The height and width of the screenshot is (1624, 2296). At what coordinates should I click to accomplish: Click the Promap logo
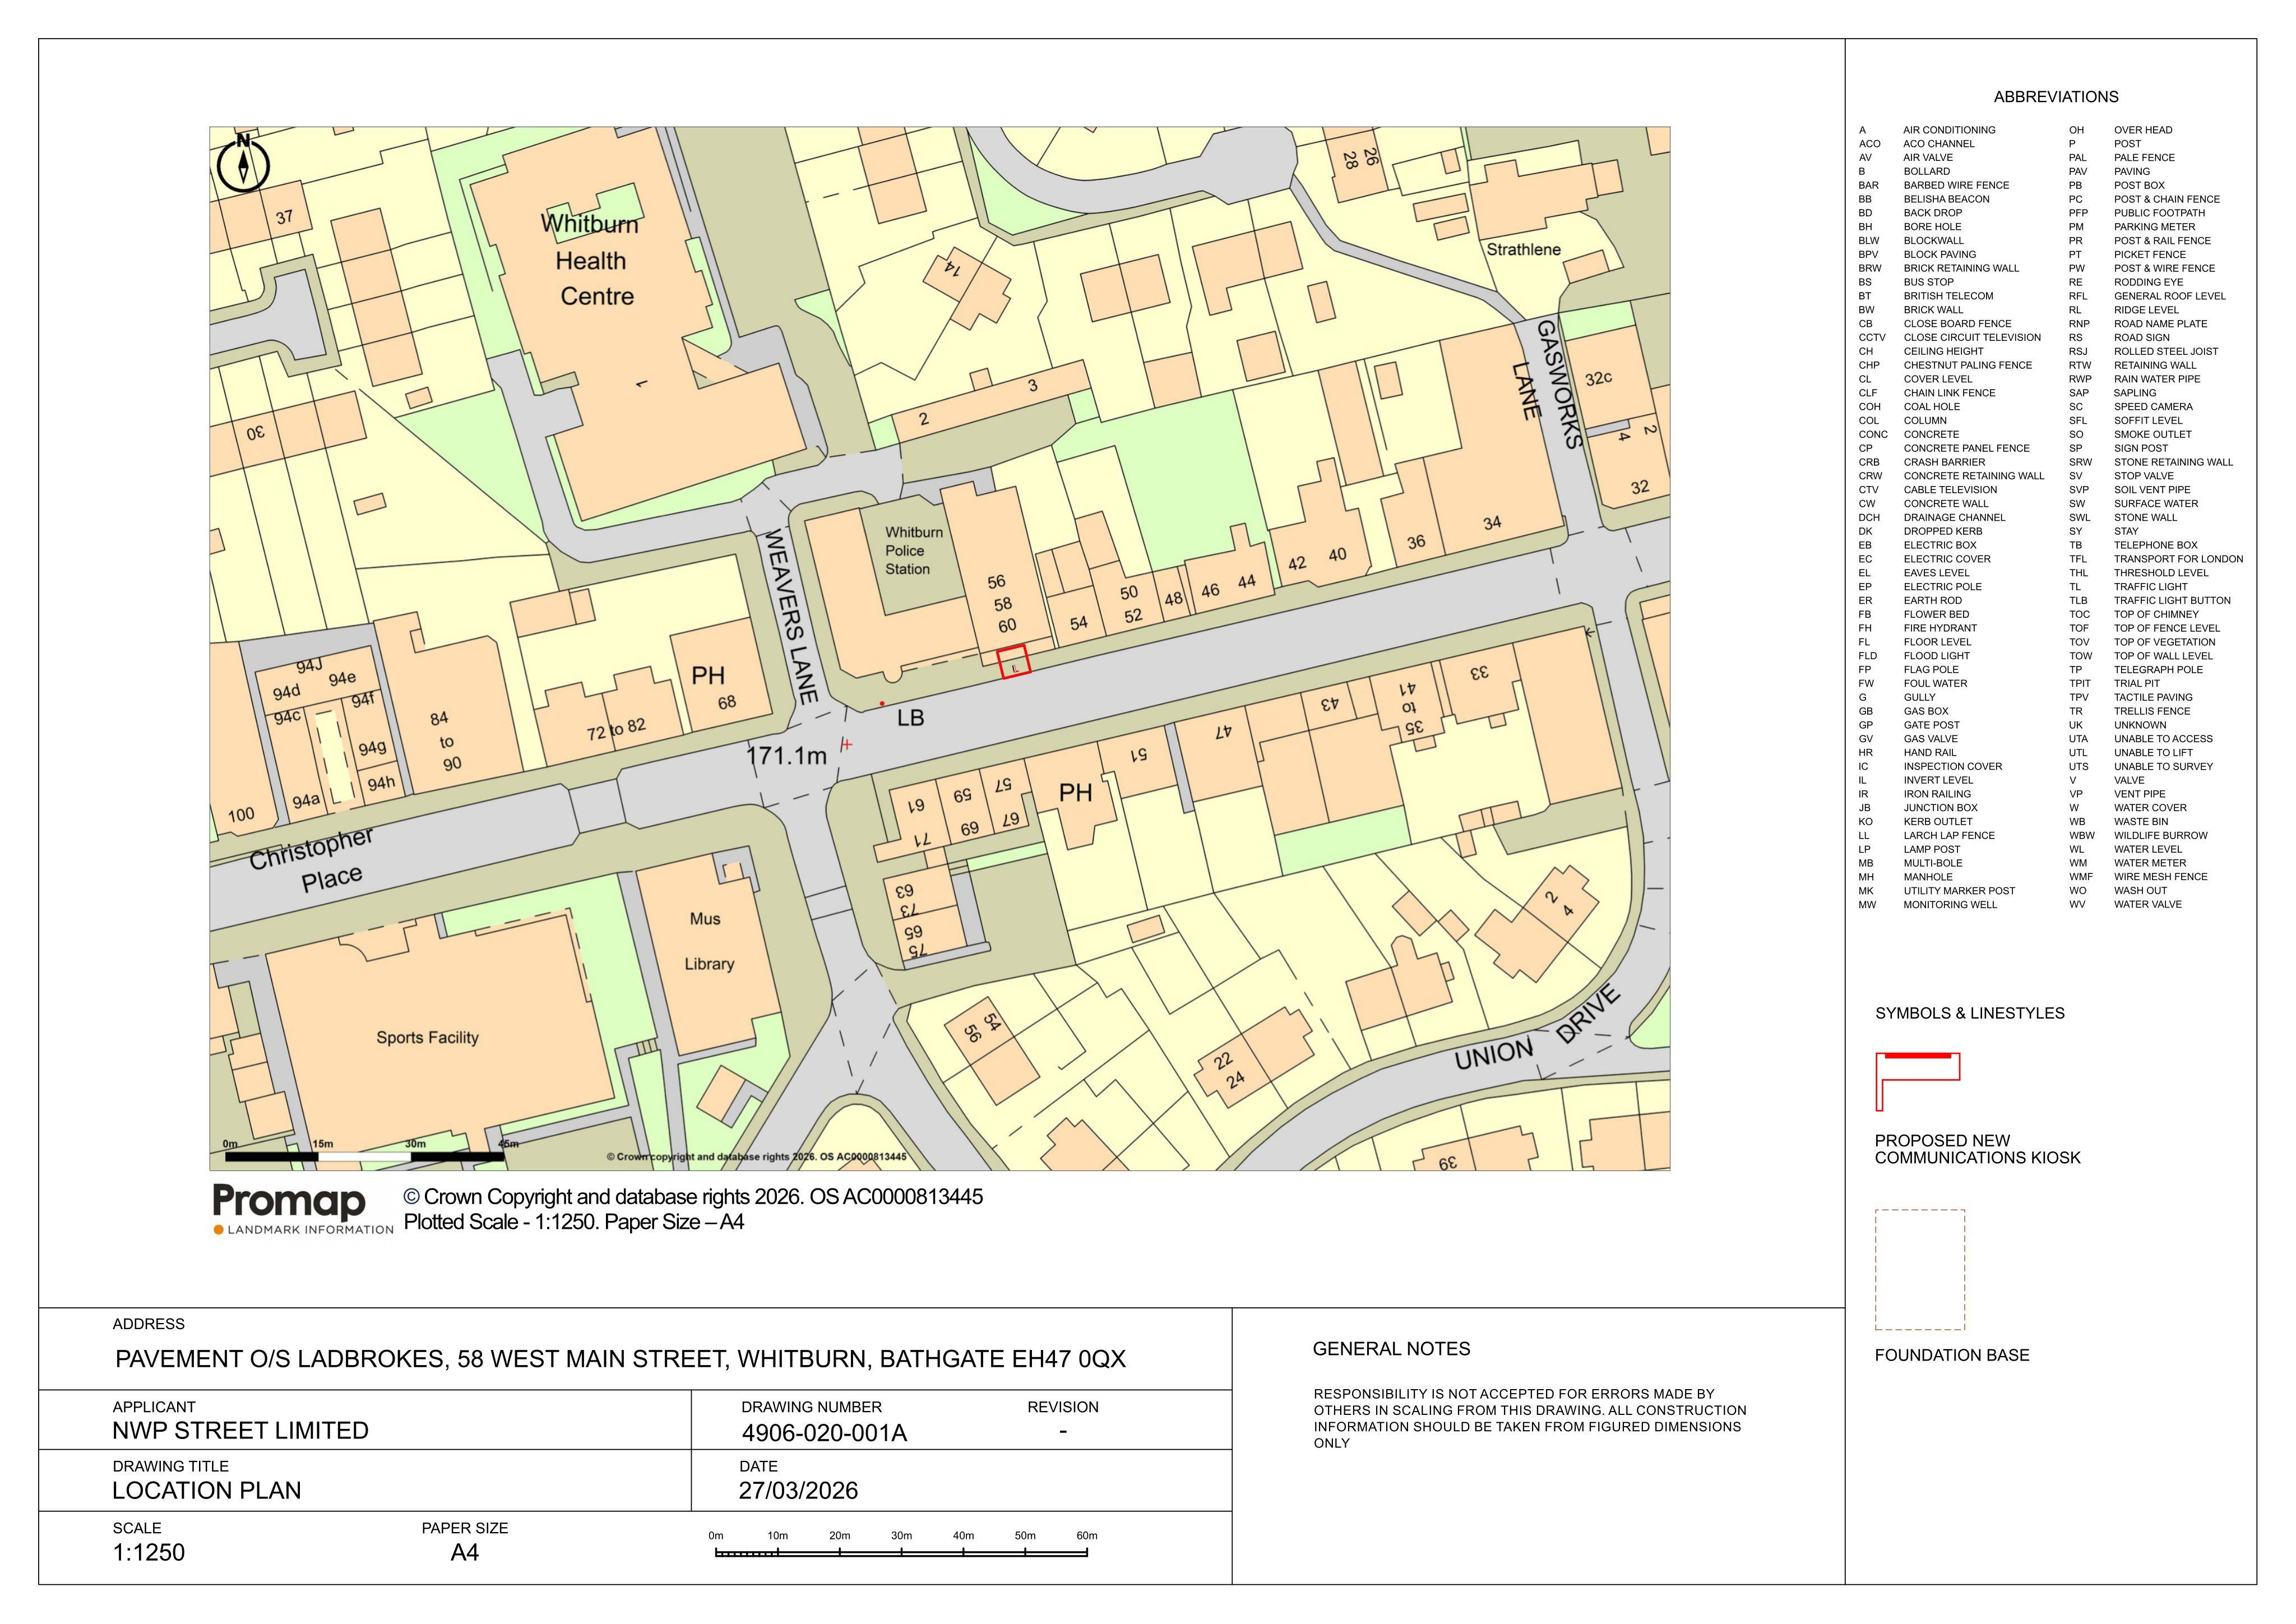click(303, 1210)
